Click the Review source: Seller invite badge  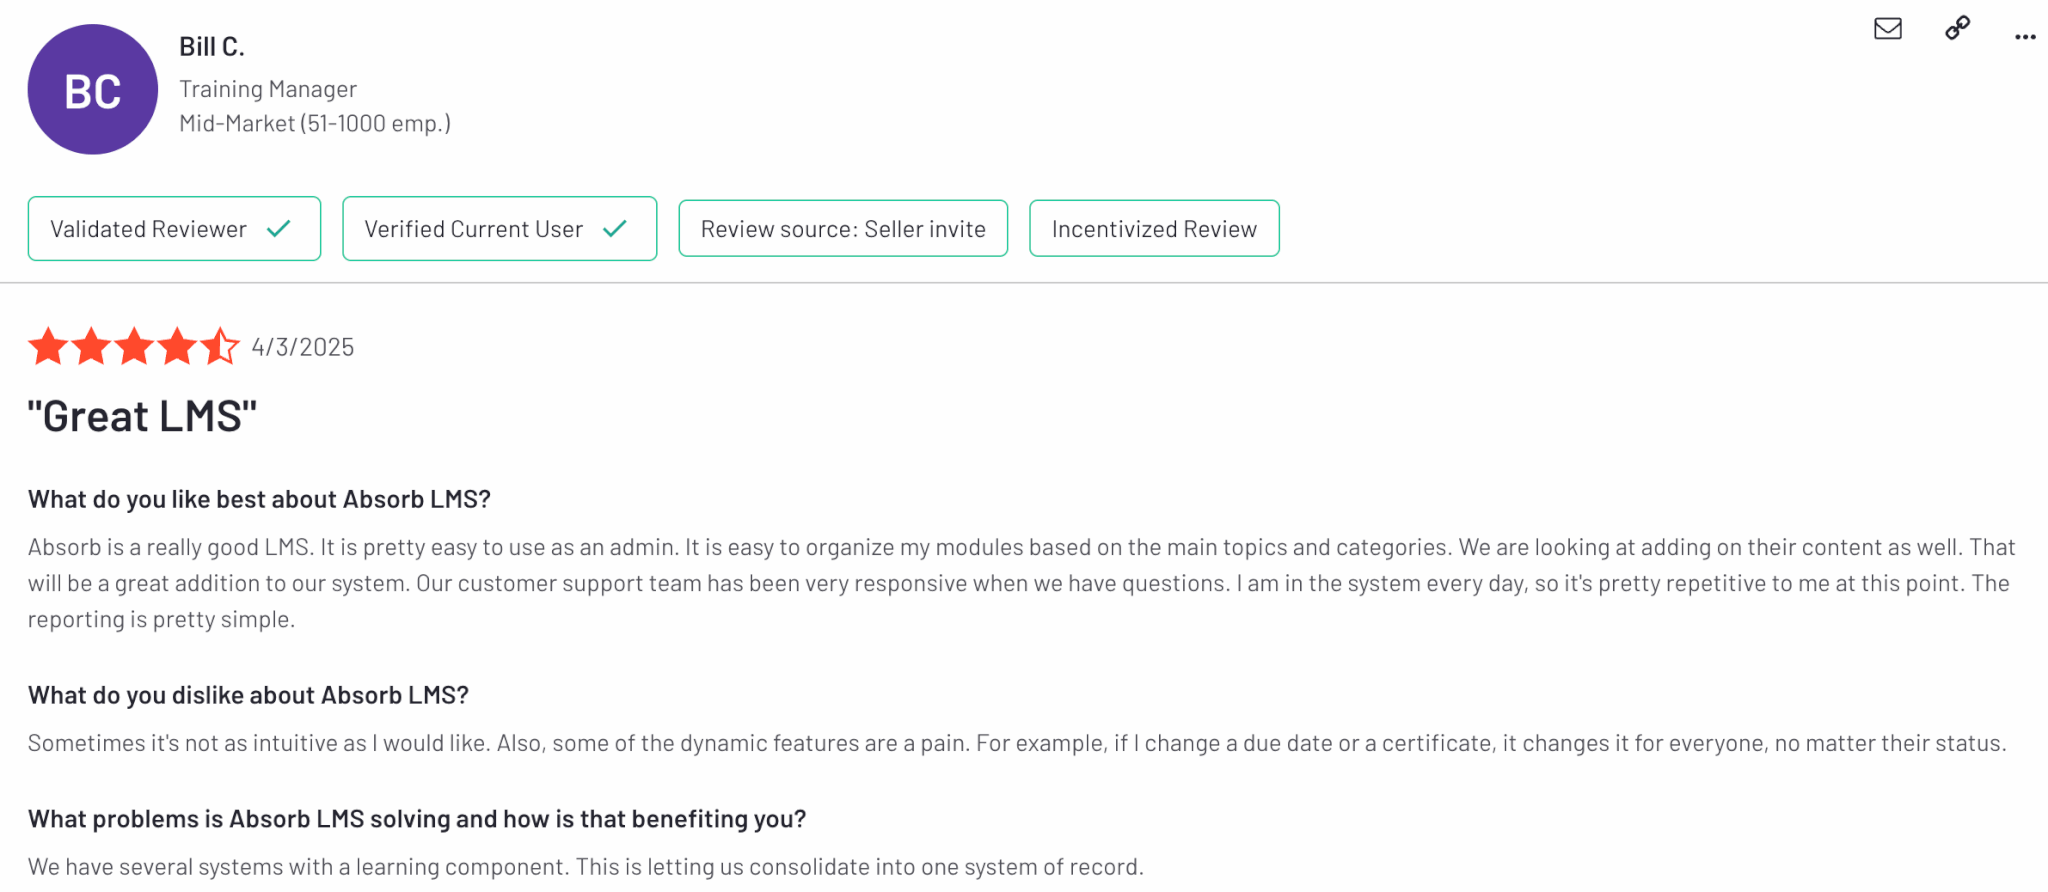click(843, 229)
